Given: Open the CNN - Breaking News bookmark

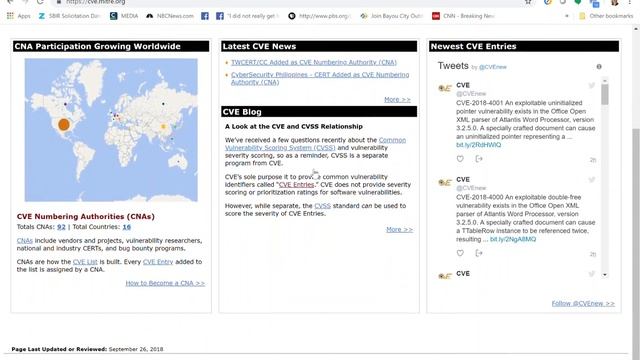Looking at the screenshot, I should pos(464,16).
